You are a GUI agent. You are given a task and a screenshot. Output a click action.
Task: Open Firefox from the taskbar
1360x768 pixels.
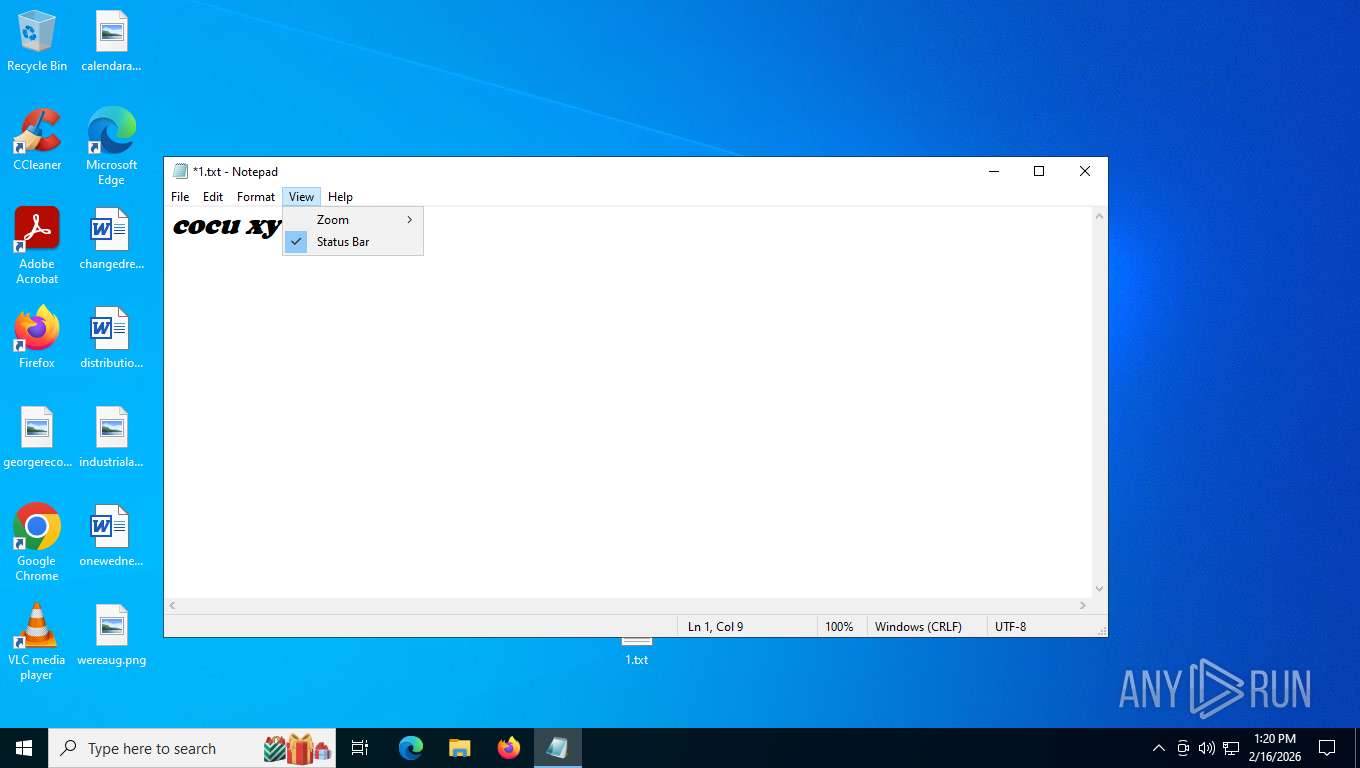click(x=509, y=748)
